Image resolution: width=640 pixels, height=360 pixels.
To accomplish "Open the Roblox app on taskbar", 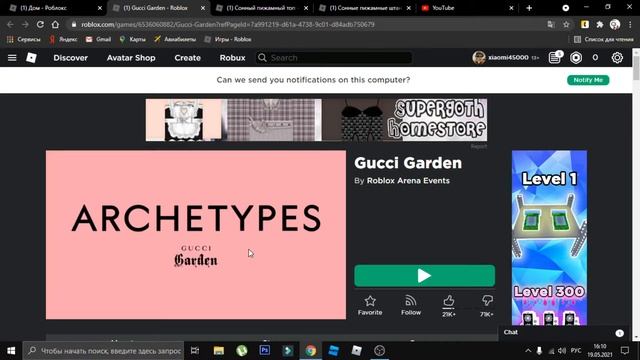I will (356, 351).
